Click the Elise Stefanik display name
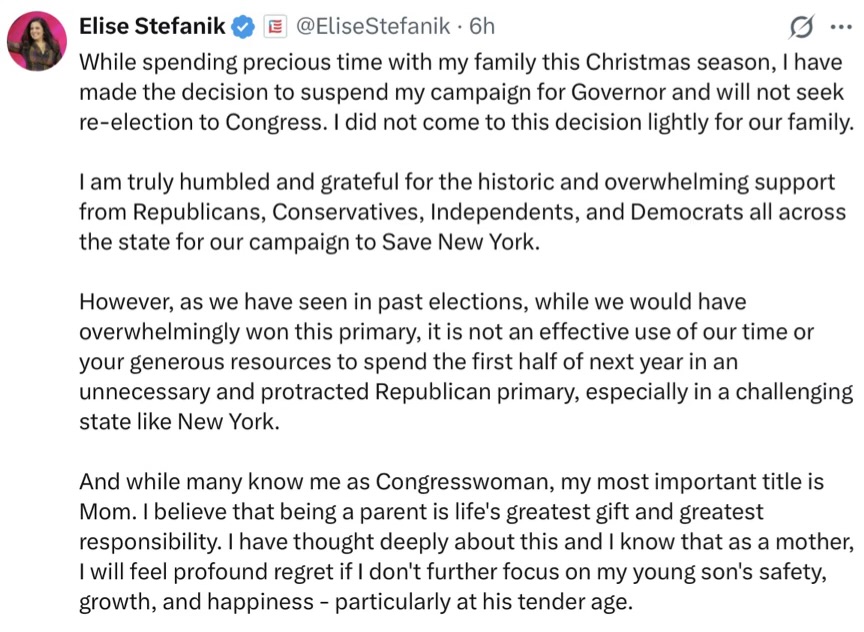864x632 pixels. coord(151,25)
